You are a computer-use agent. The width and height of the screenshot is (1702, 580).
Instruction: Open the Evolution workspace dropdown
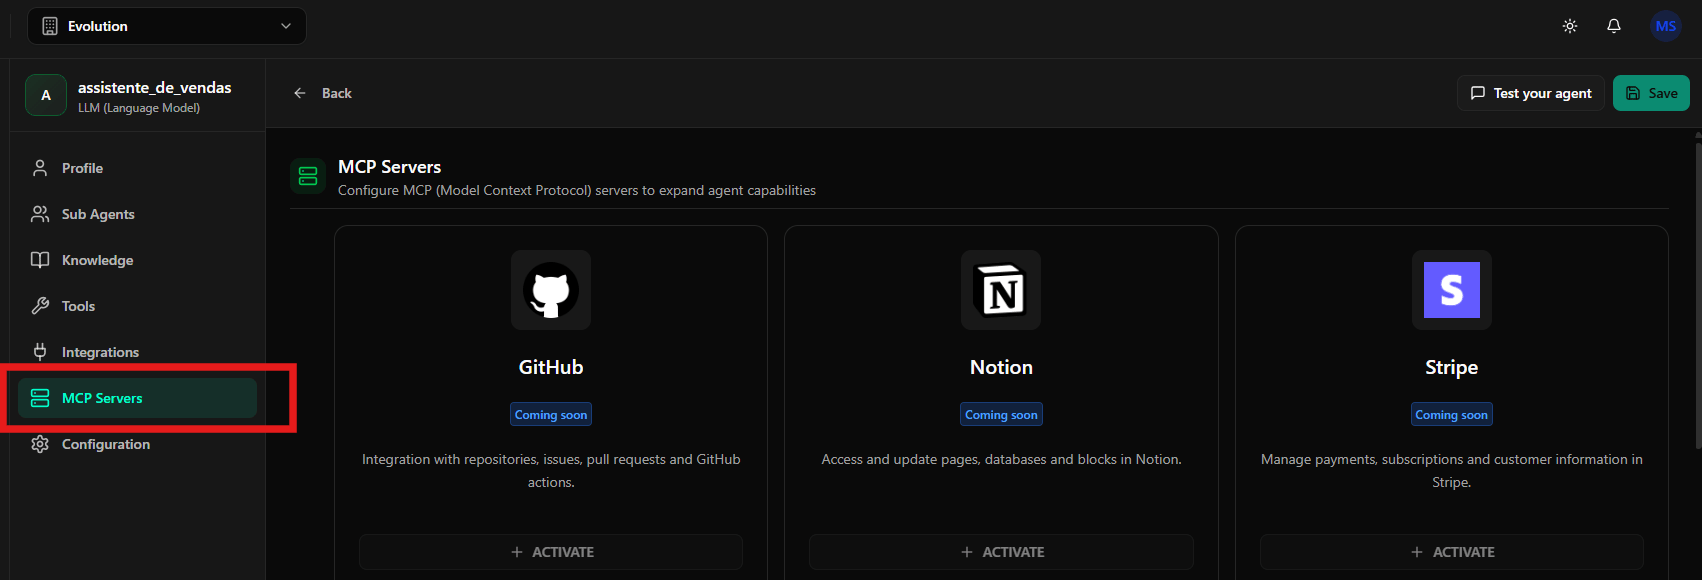(167, 26)
